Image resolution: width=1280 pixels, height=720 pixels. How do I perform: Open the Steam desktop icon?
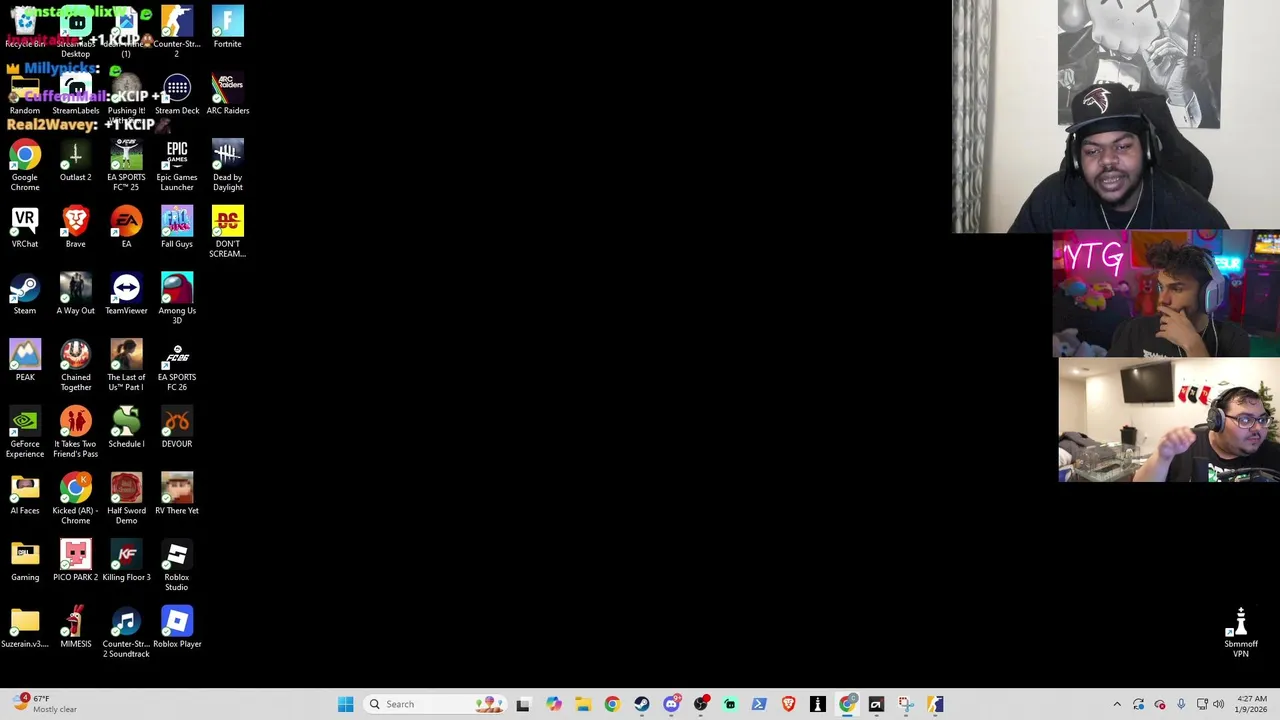click(25, 295)
